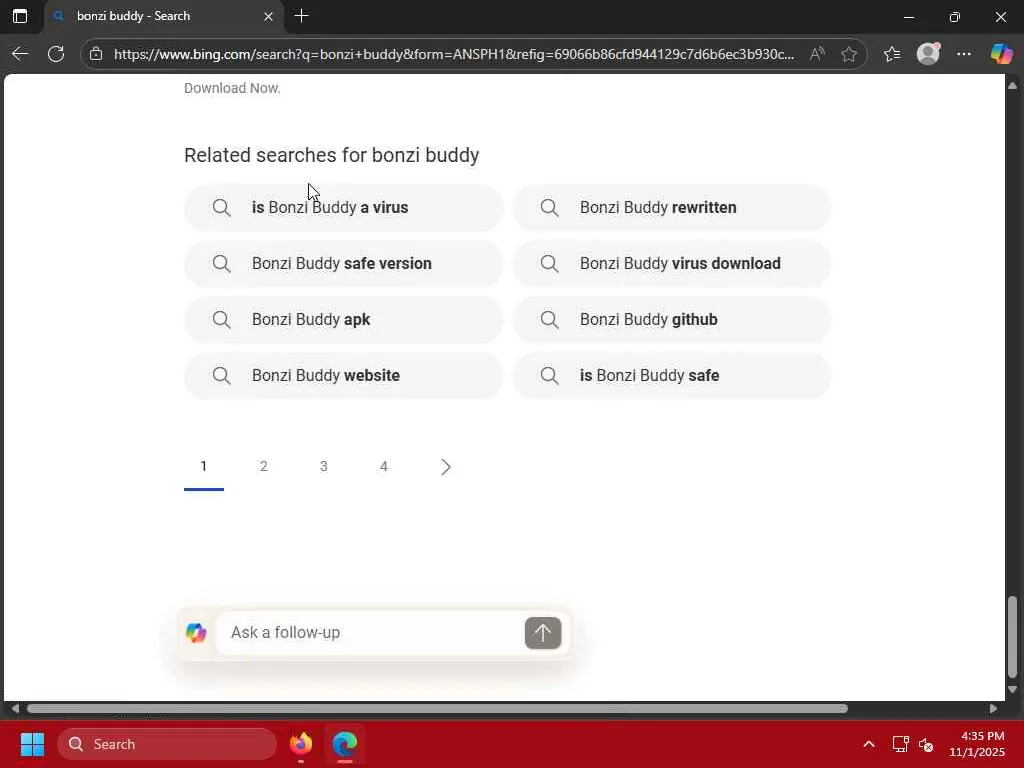Click the address bar URL
The image size is (1024, 768).
454,54
